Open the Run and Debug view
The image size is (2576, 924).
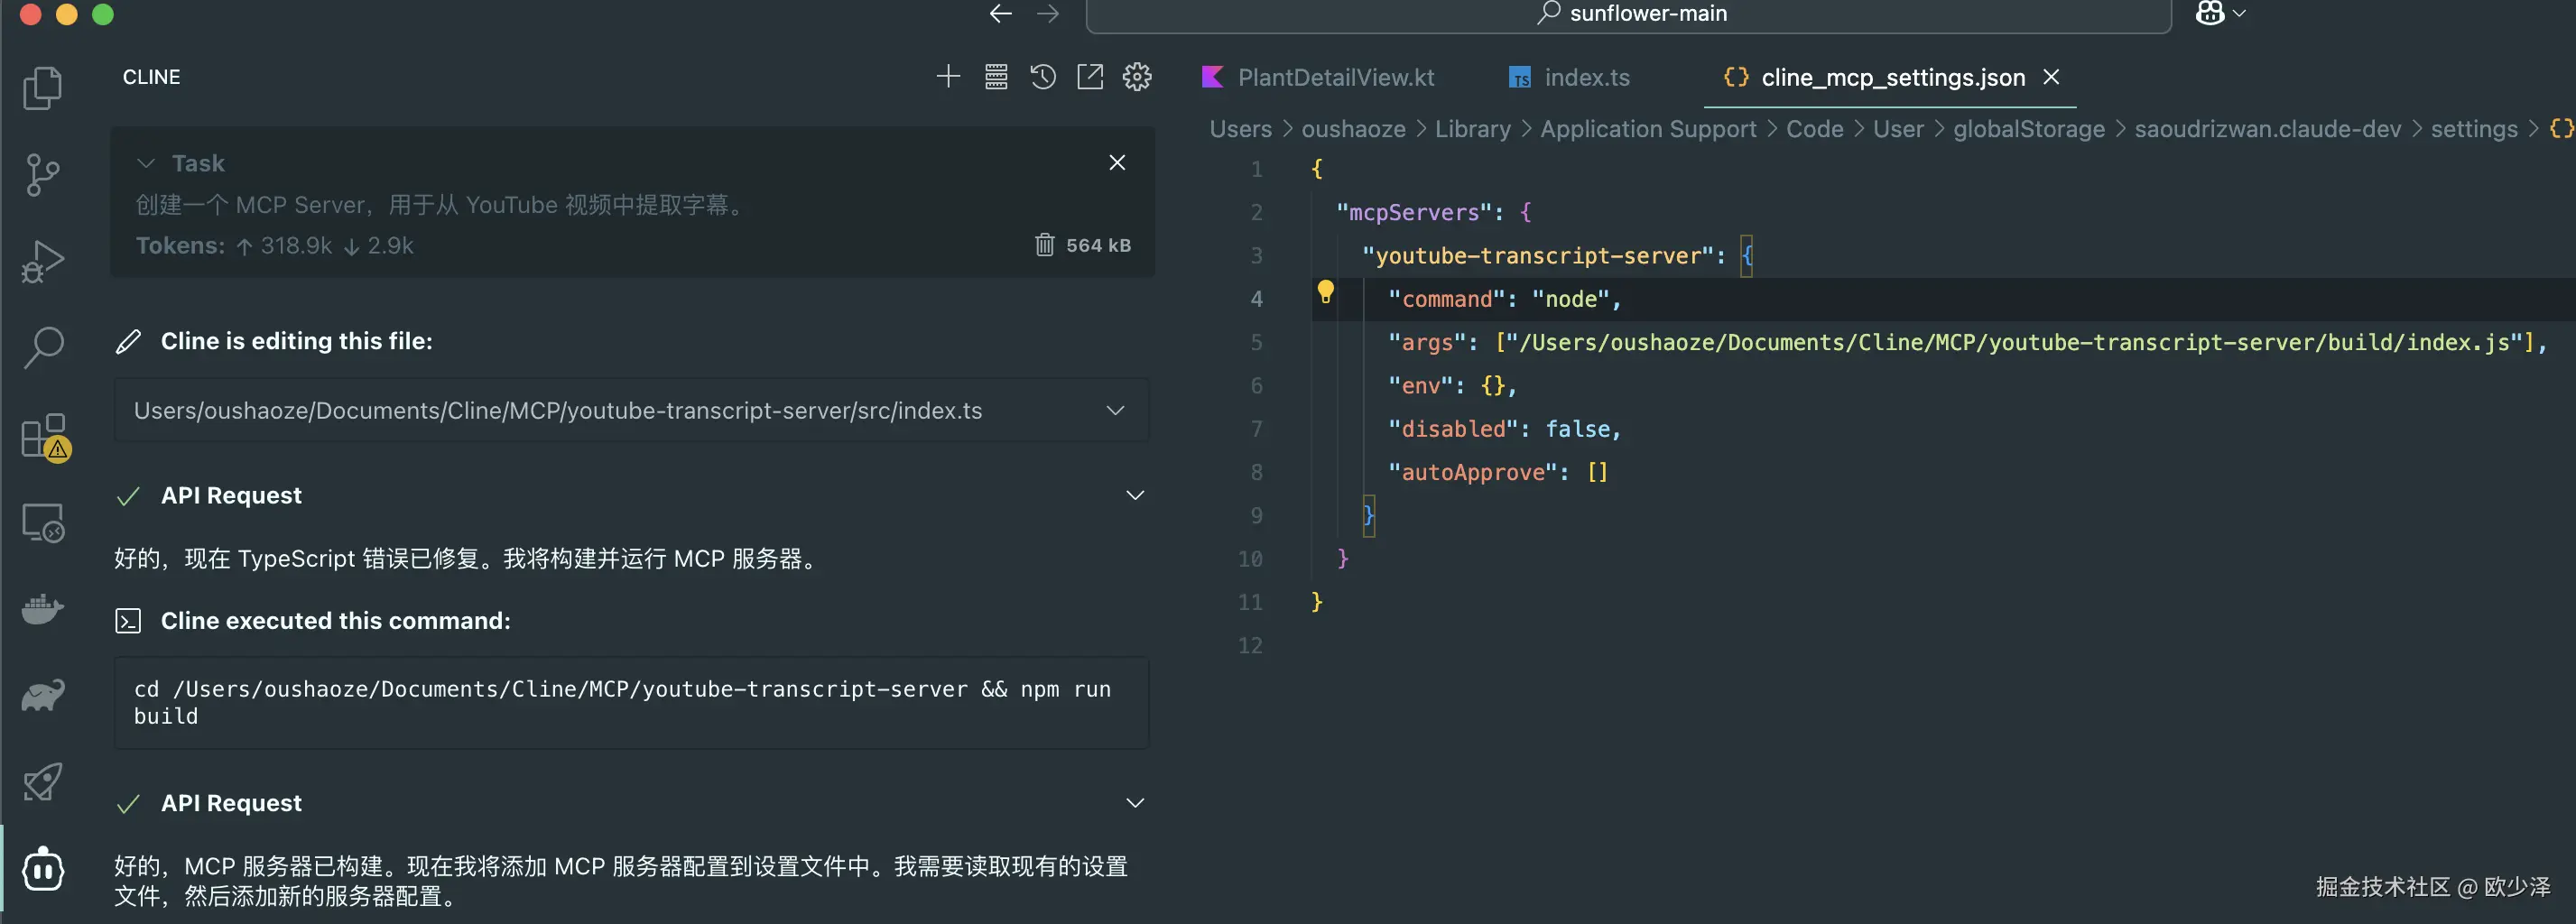pos(42,262)
